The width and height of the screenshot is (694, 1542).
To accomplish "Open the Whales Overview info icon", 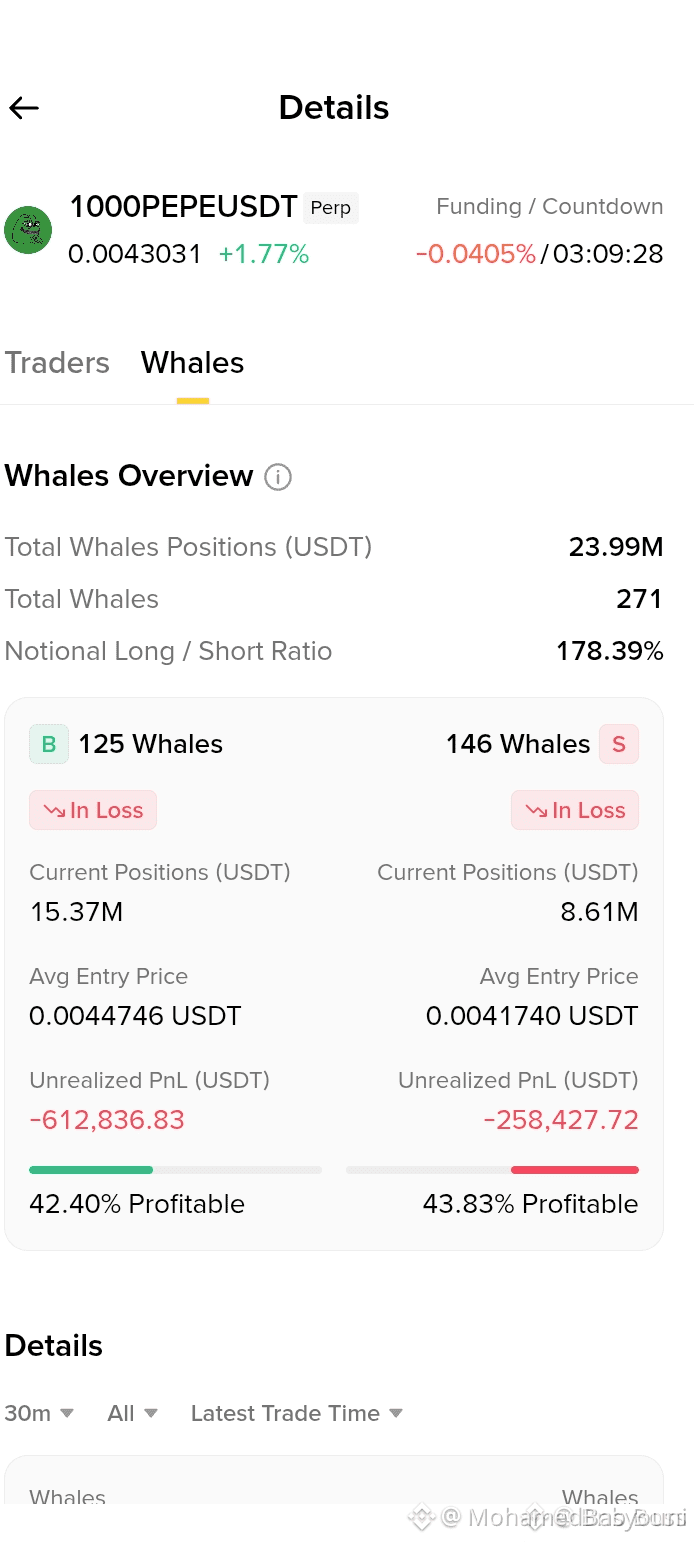I will 278,477.
